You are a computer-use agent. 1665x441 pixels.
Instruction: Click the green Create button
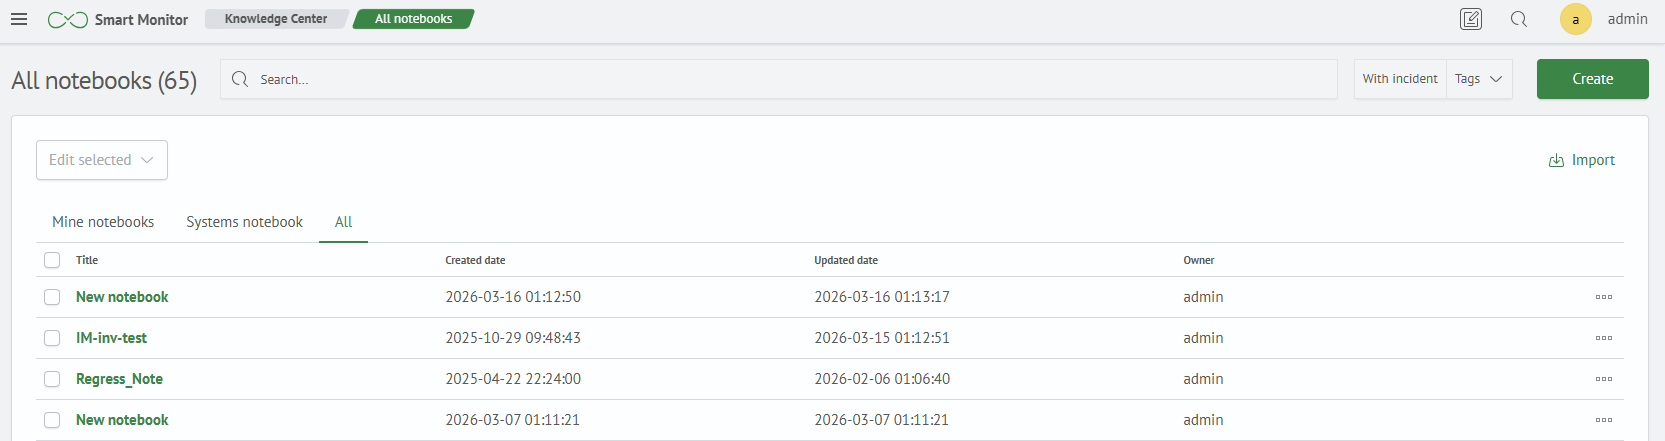pyautogui.click(x=1593, y=79)
